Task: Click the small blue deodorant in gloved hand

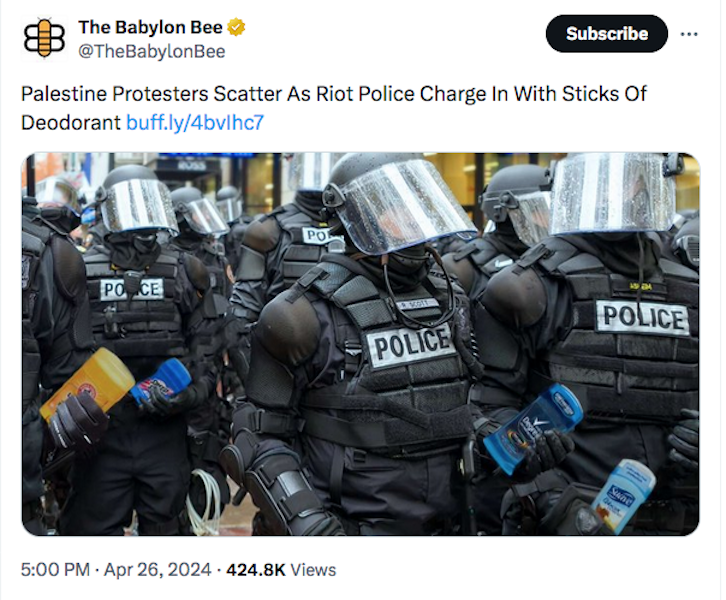Action: [160, 382]
